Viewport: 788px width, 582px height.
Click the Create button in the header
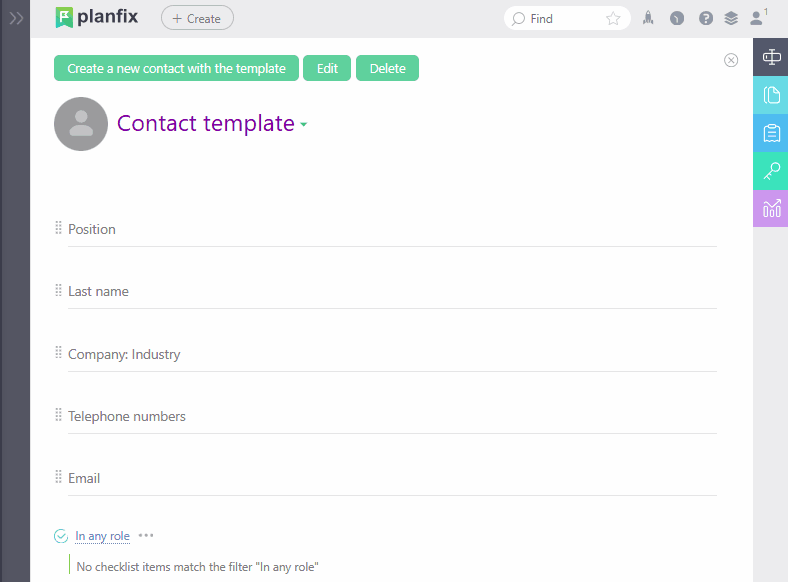(197, 18)
